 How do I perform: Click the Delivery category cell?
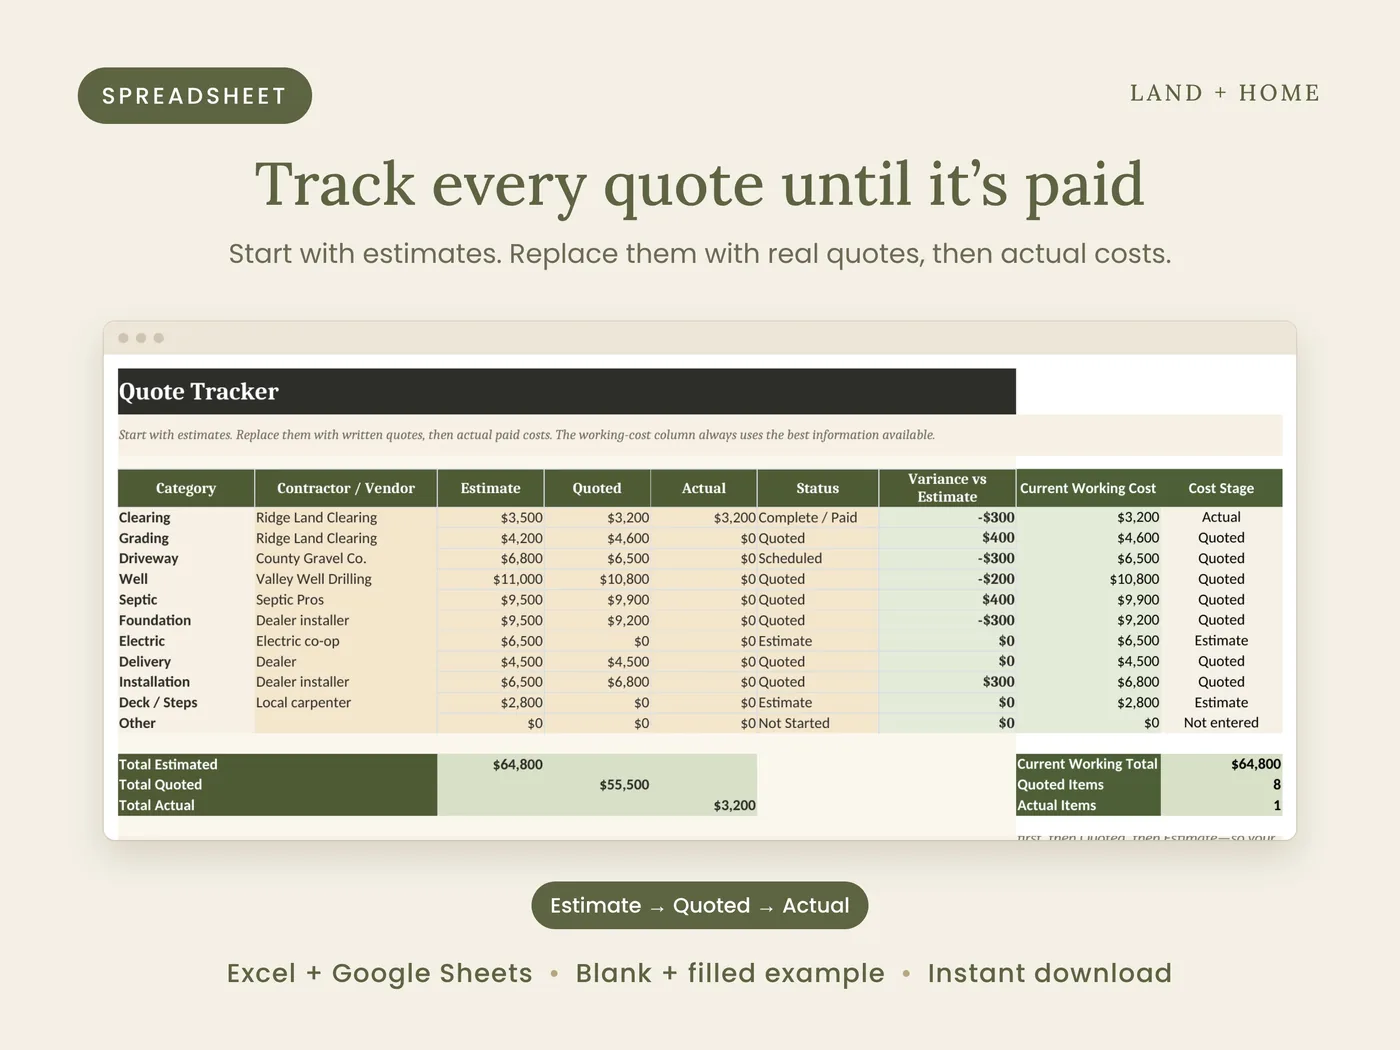(186, 662)
